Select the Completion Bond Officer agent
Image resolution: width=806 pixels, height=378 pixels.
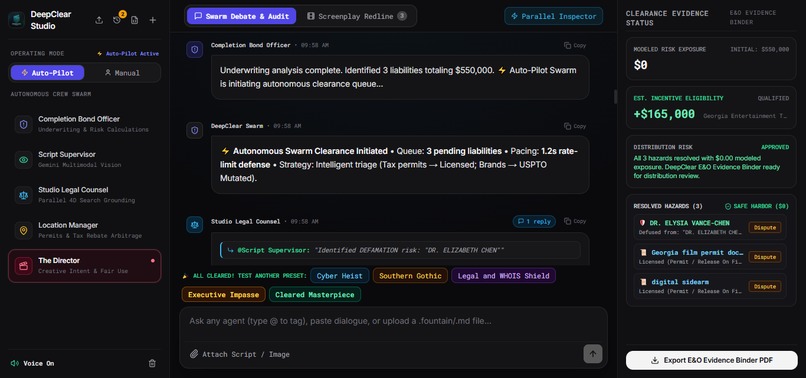pos(85,124)
